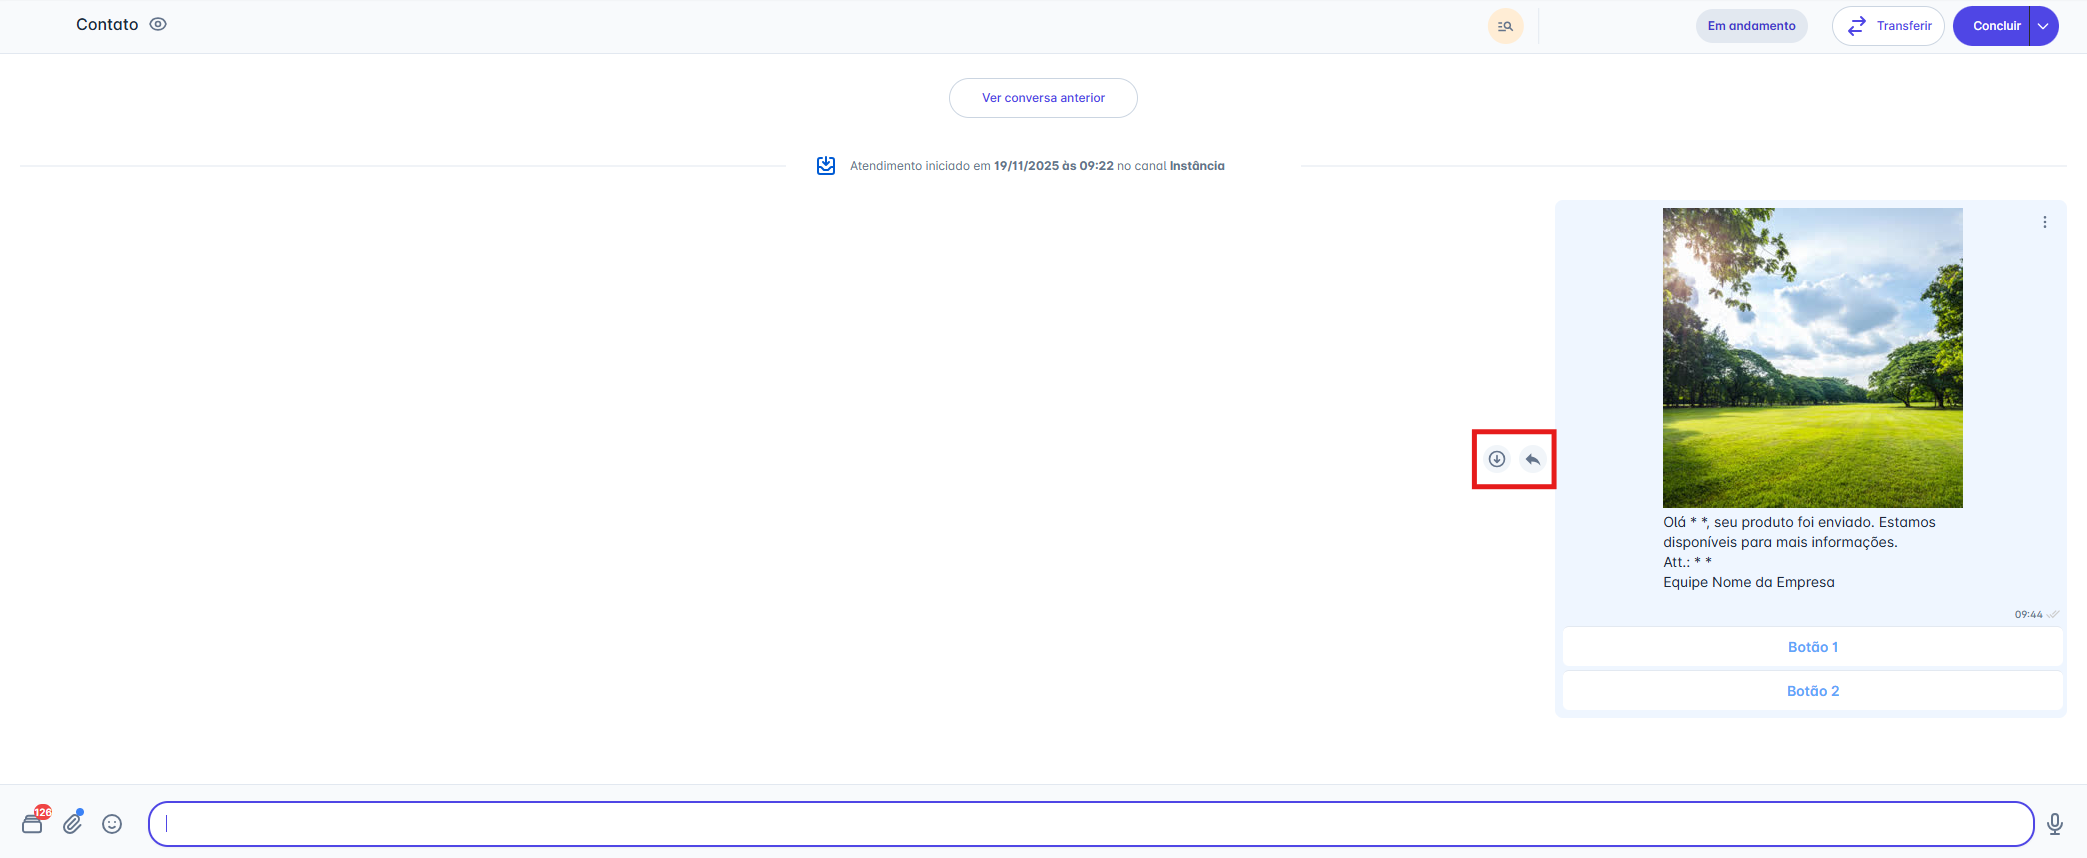This screenshot has height=858, width=2087.
Task: Click the eye icon beside Contato
Action: [158, 25]
